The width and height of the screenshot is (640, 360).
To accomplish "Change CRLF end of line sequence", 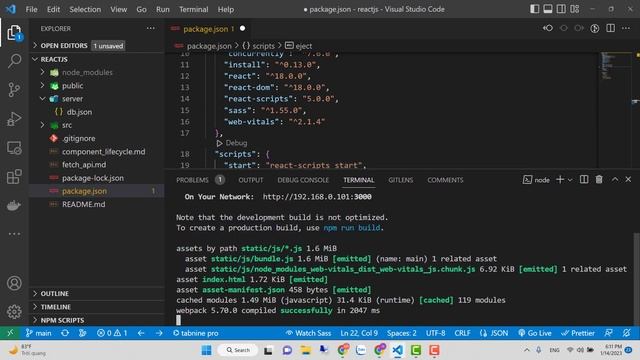I will coord(462,333).
